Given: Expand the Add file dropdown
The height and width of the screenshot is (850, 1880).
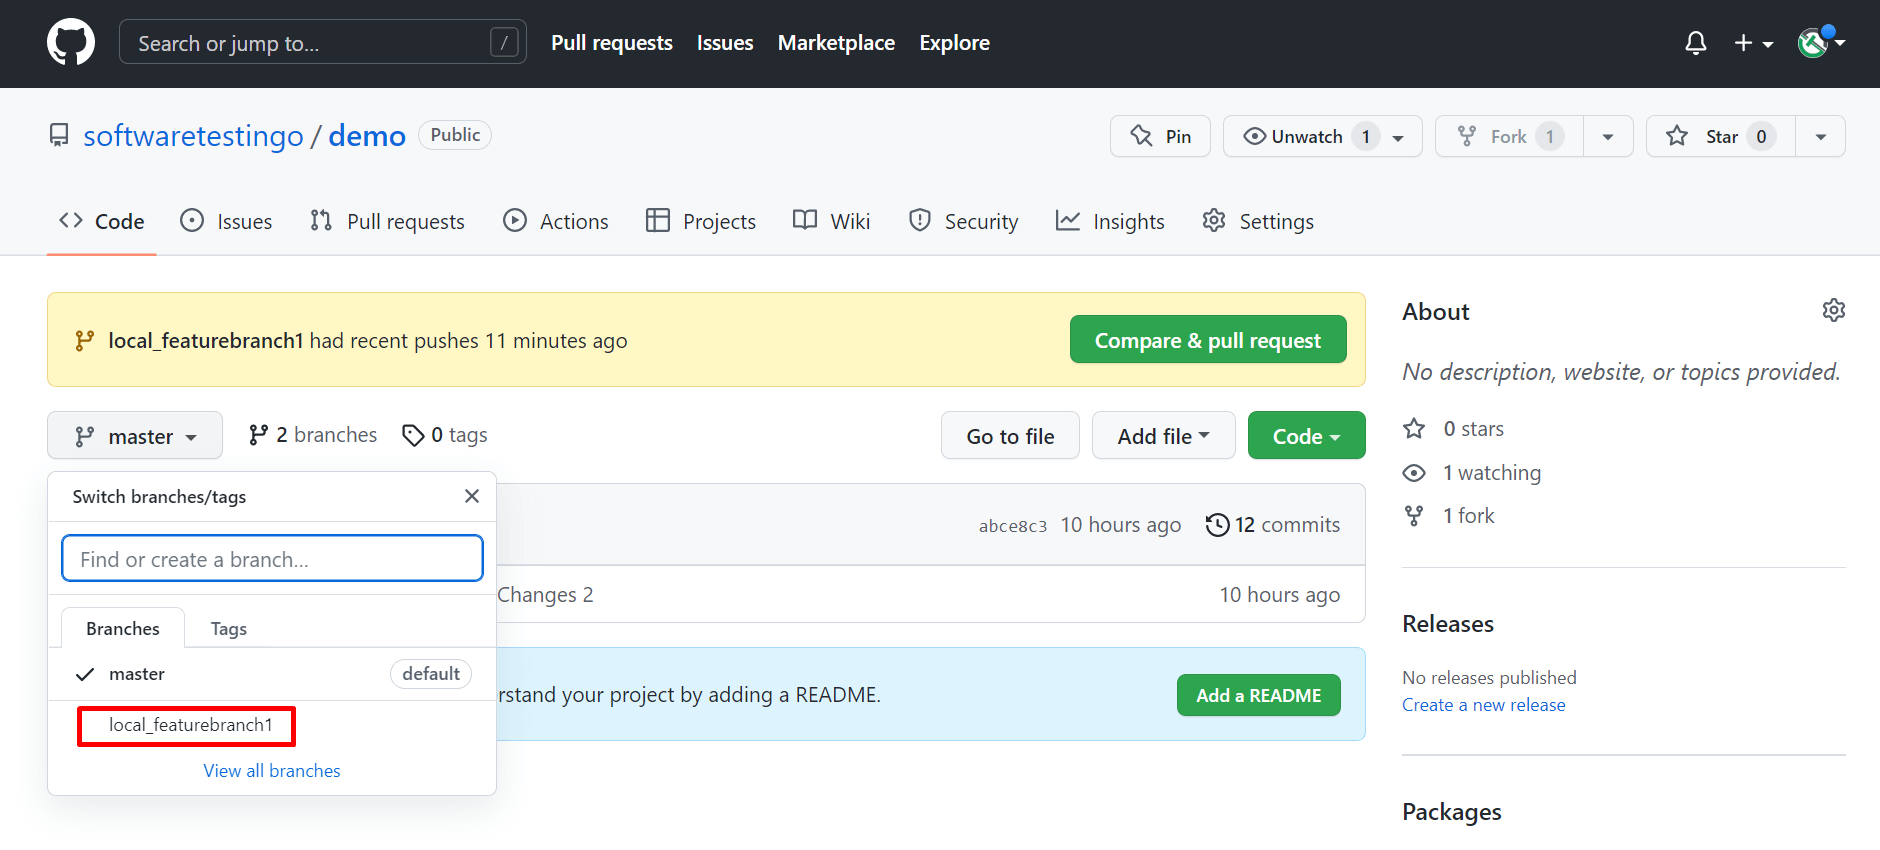Looking at the screenshot, I should 1164,436.
